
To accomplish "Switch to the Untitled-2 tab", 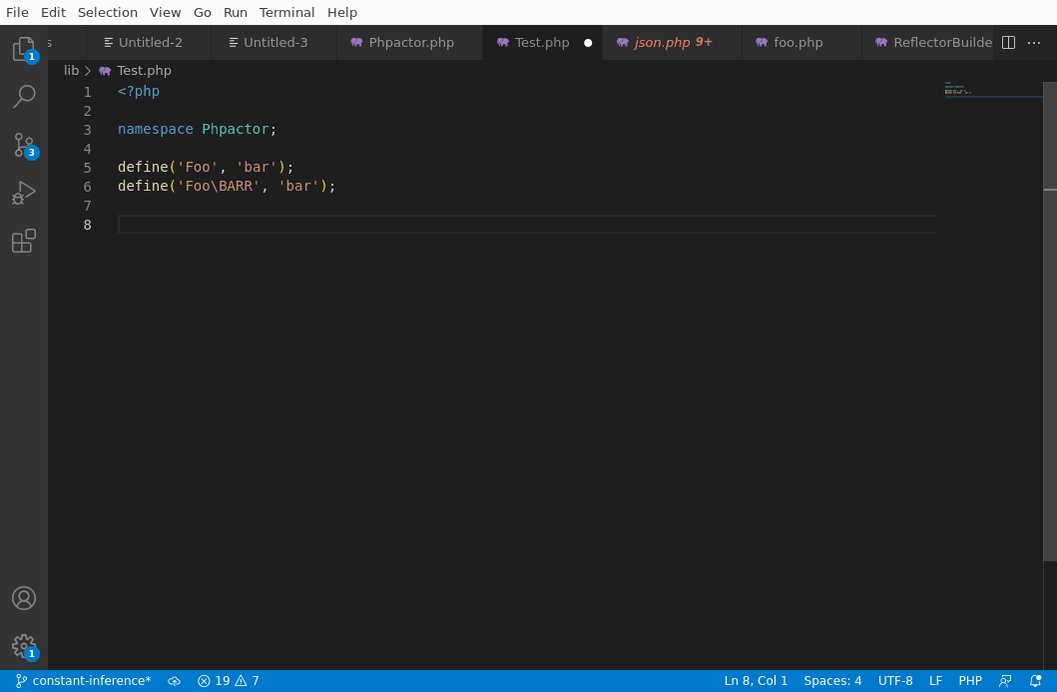I will [x=149, y=42].
